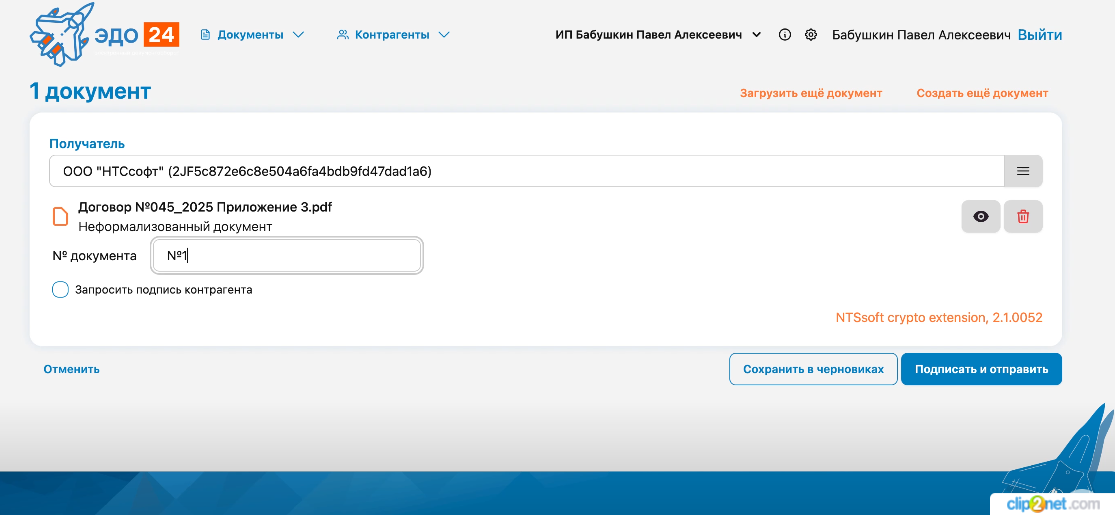The height and width of the screenshot is (515, 1115).
Task: Click Создать ещё документ link
Action: [x=982, y=93]
